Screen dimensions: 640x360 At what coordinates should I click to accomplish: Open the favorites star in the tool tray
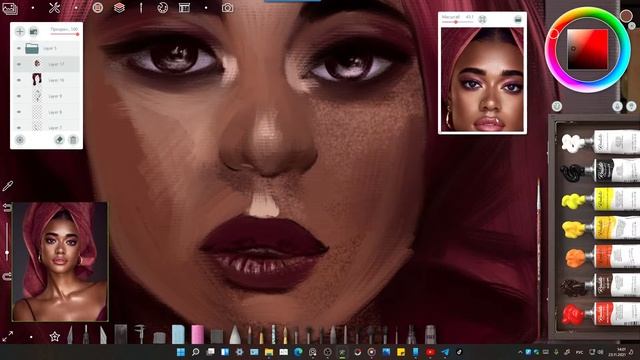pyautogui.click(x=55, y=337)
